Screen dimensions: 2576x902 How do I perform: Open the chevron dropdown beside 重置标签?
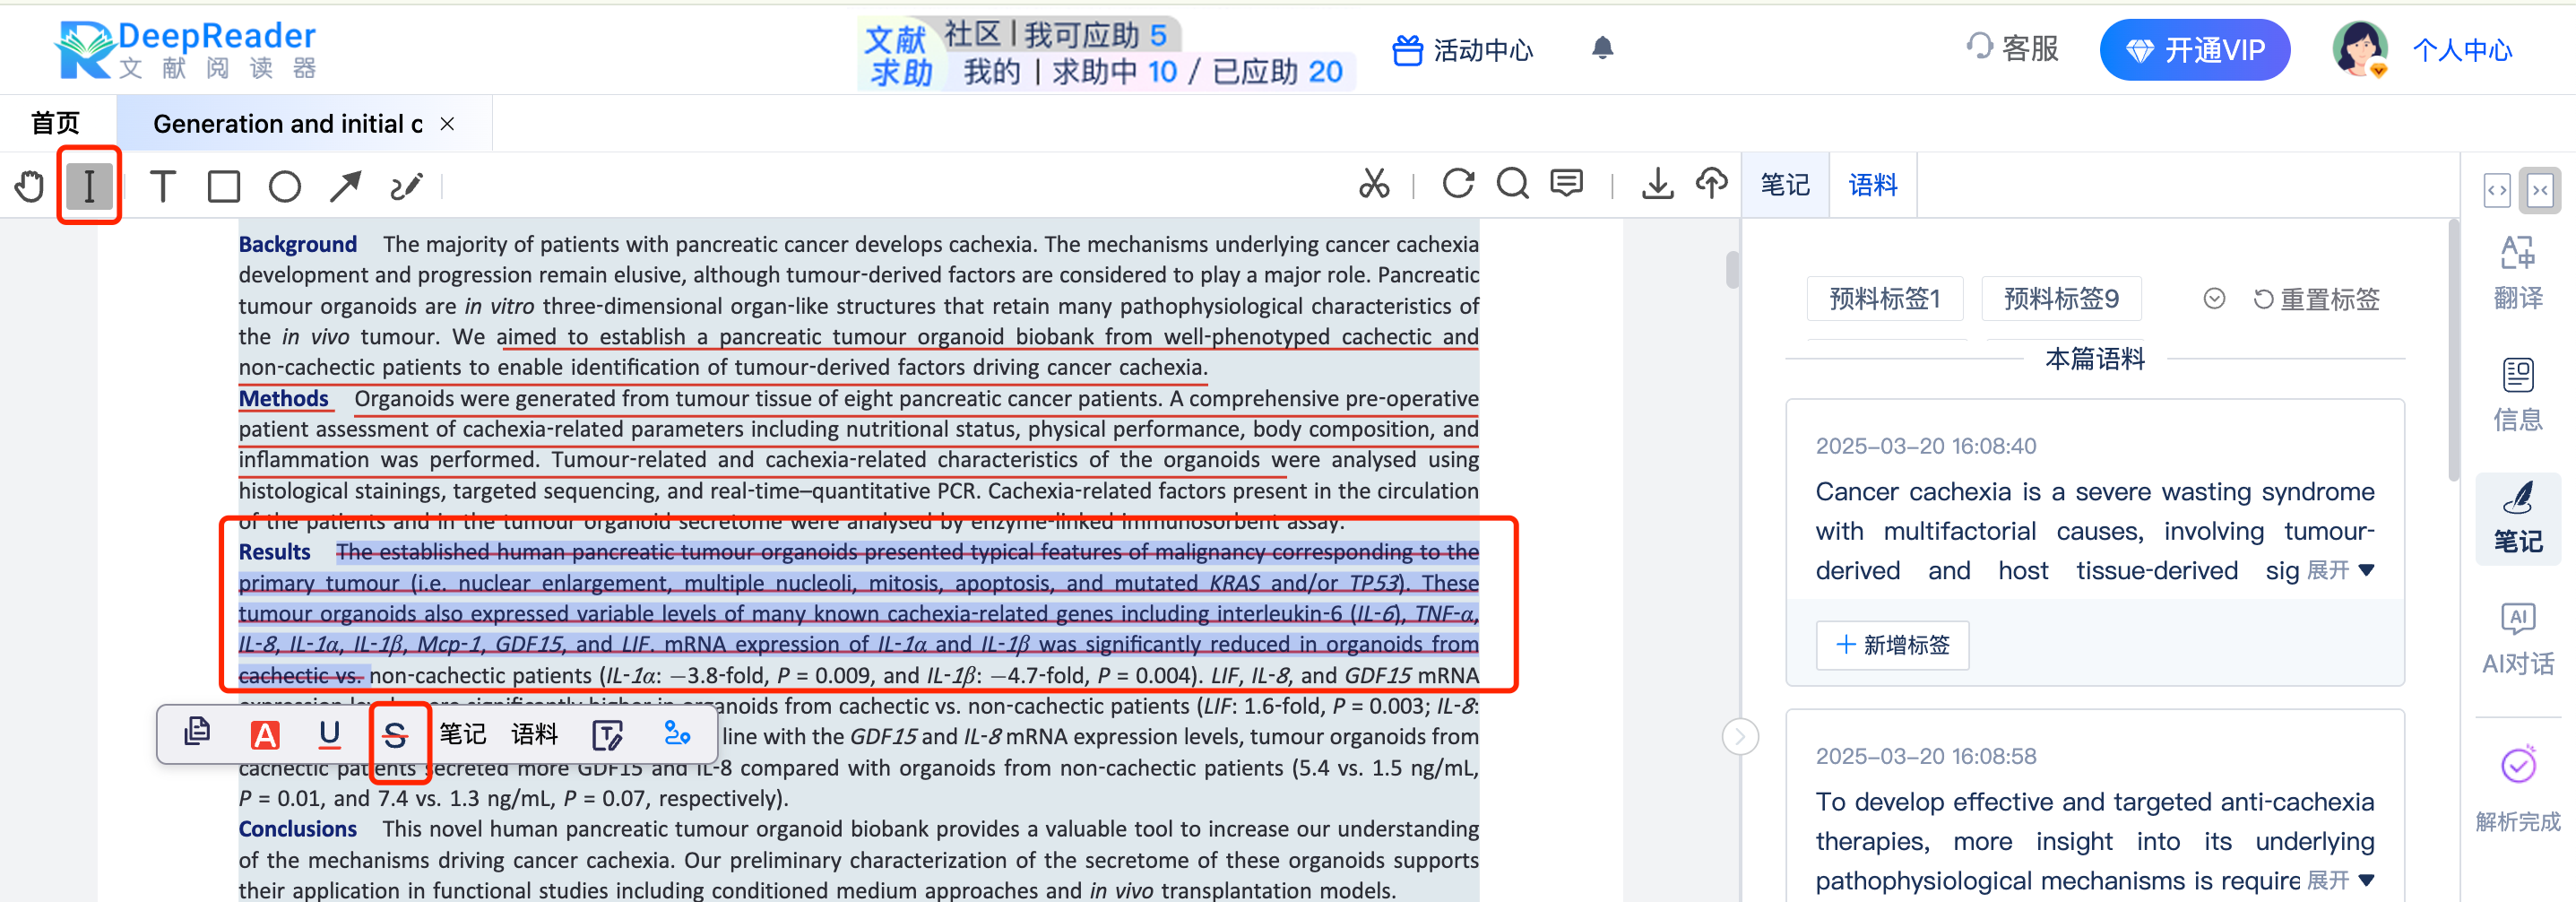pos(2214,298)
